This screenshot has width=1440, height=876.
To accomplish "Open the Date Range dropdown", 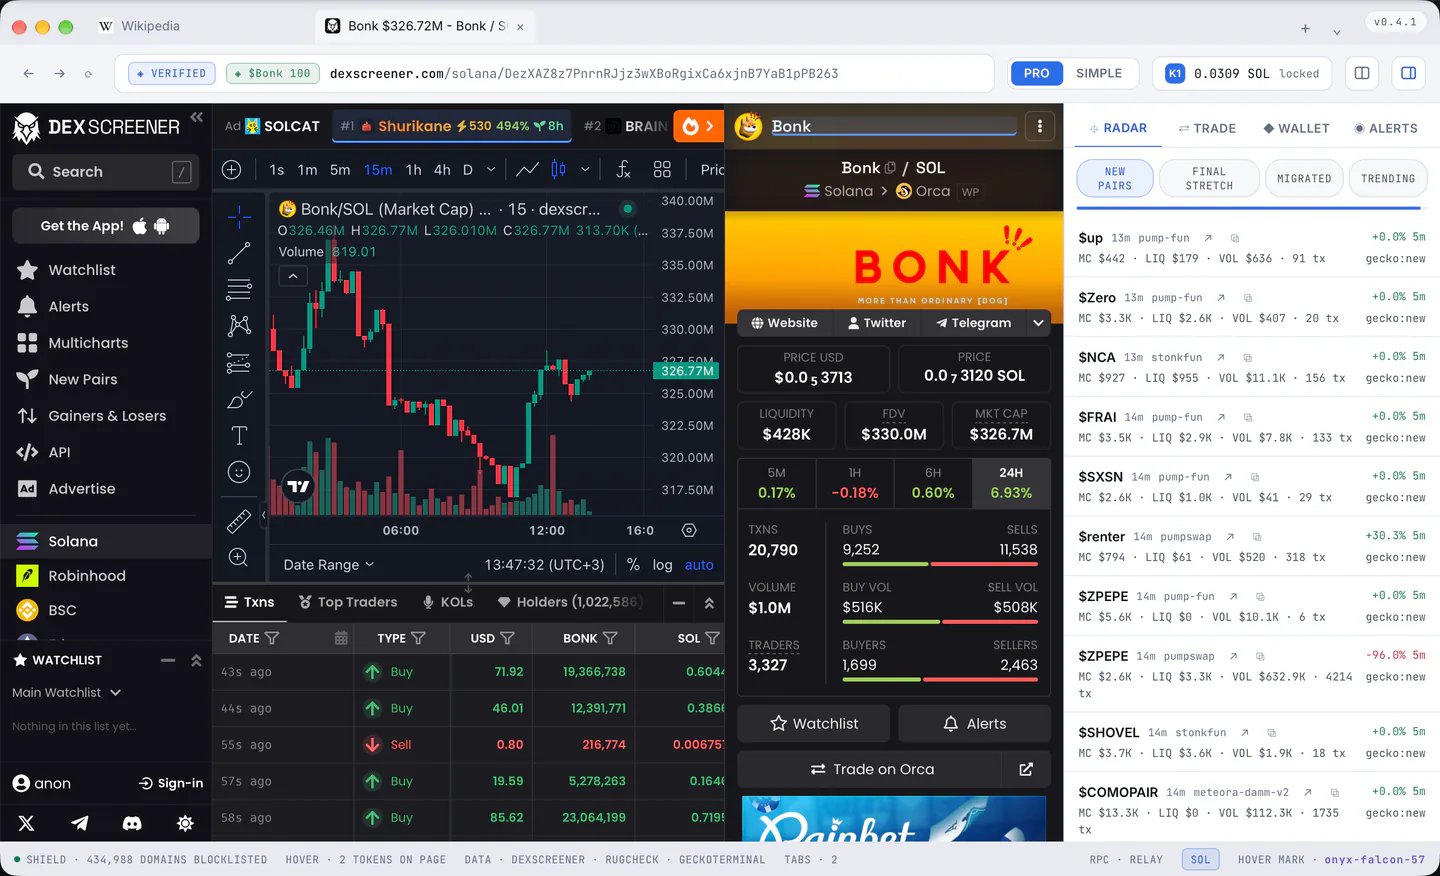I will coord(329,565).
